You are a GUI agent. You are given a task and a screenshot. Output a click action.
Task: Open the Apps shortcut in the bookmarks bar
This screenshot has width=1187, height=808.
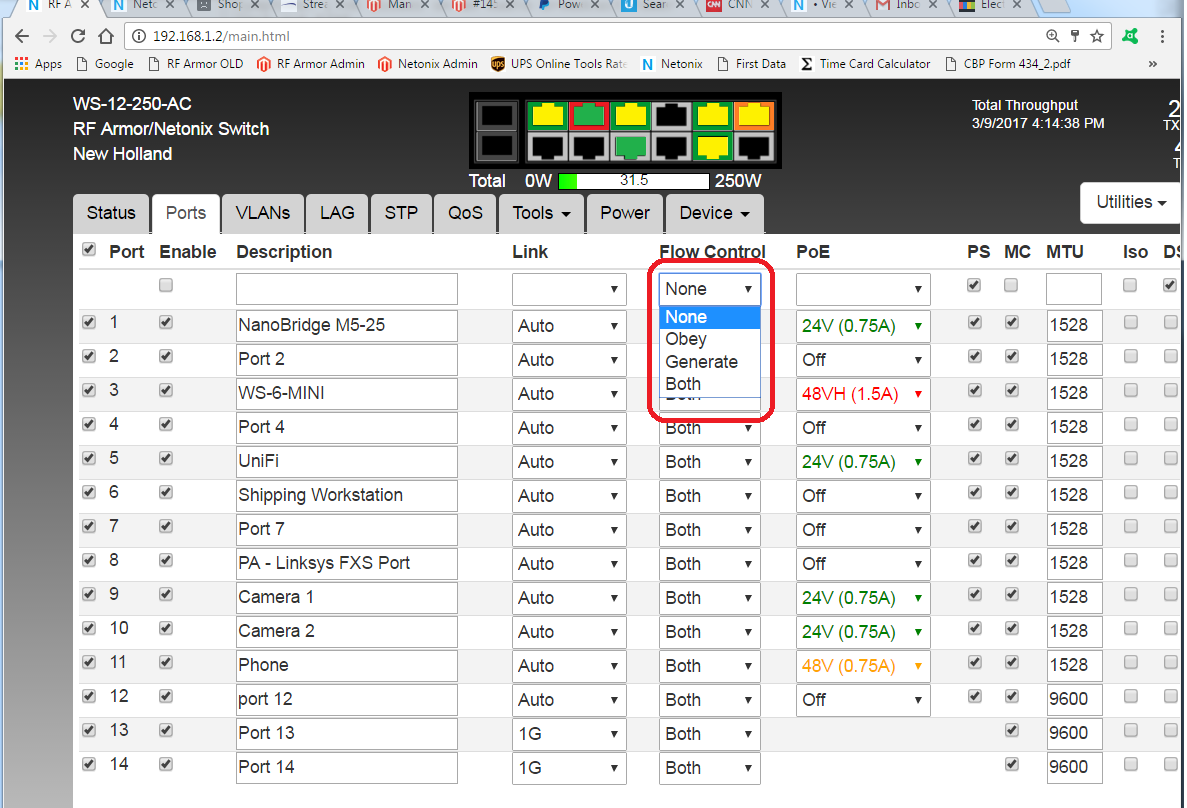38,64
